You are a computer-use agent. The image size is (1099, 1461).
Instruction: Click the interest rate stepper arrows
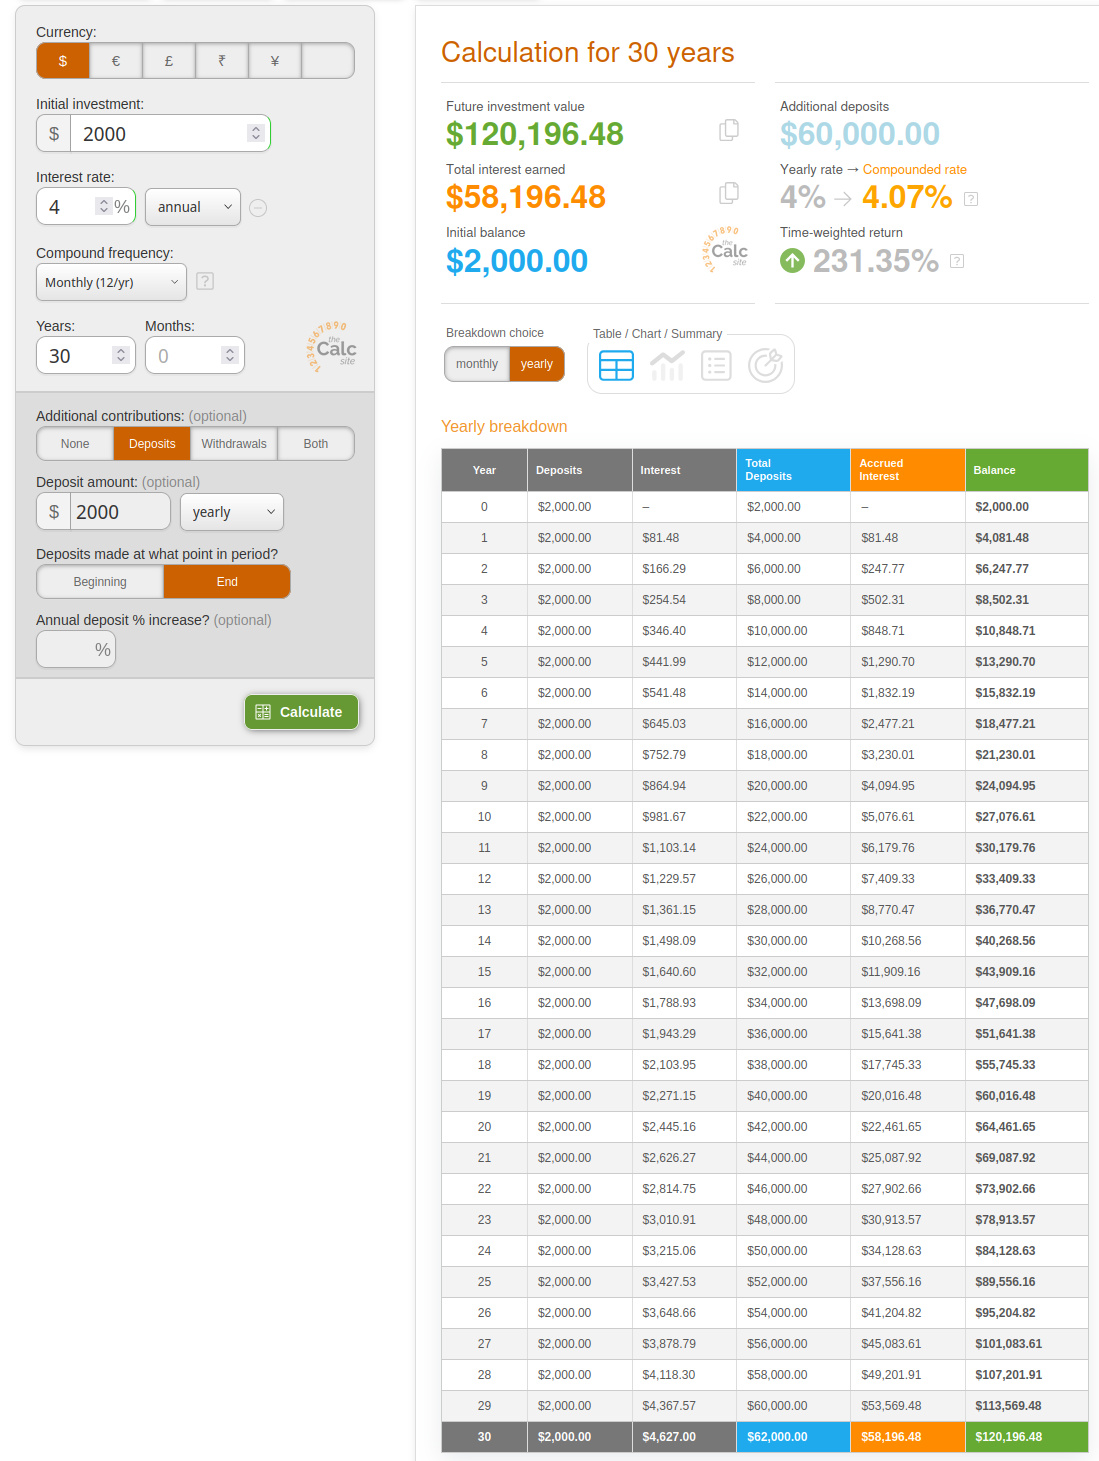(103, 206)
